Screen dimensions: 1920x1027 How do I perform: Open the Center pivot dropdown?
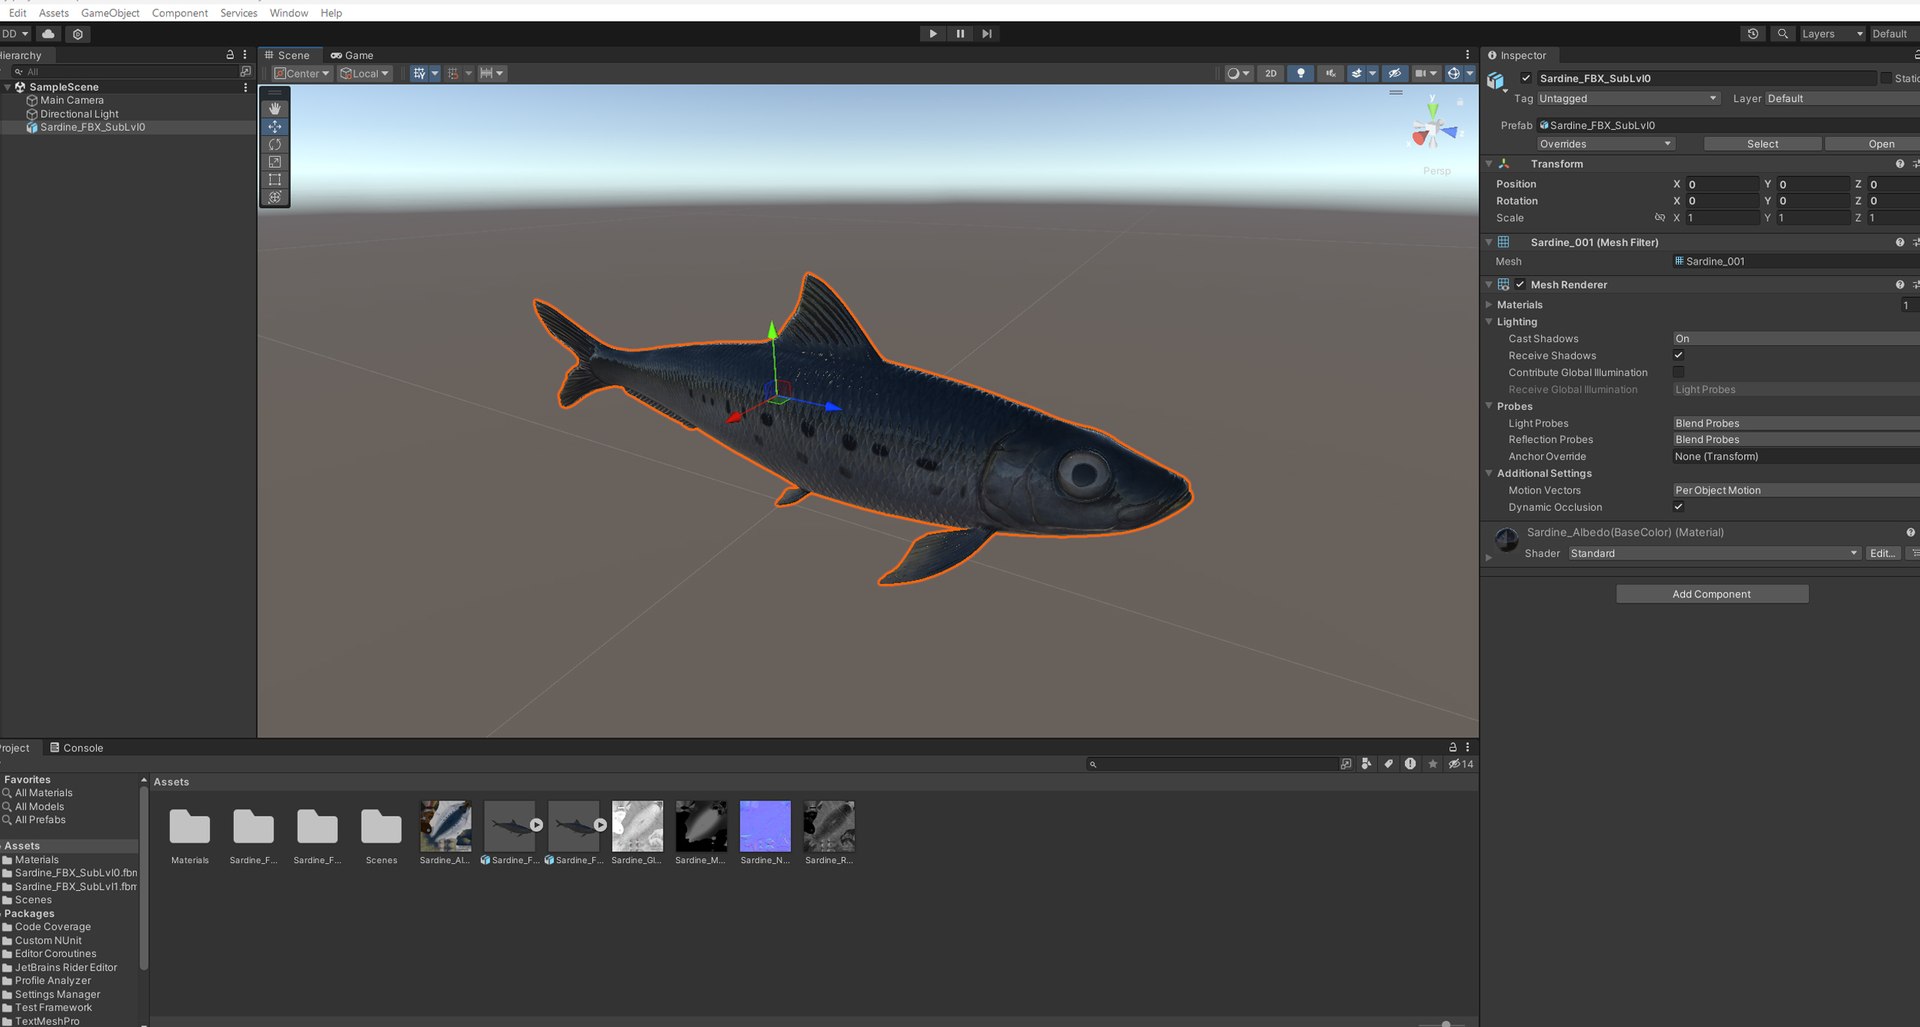pos(302,73)
